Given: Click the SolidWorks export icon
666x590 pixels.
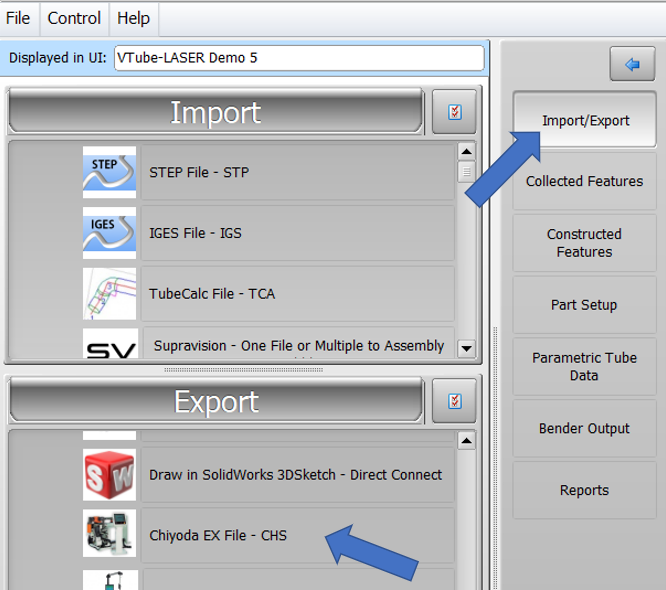Looking at the screenshot, I should (109, 475).
